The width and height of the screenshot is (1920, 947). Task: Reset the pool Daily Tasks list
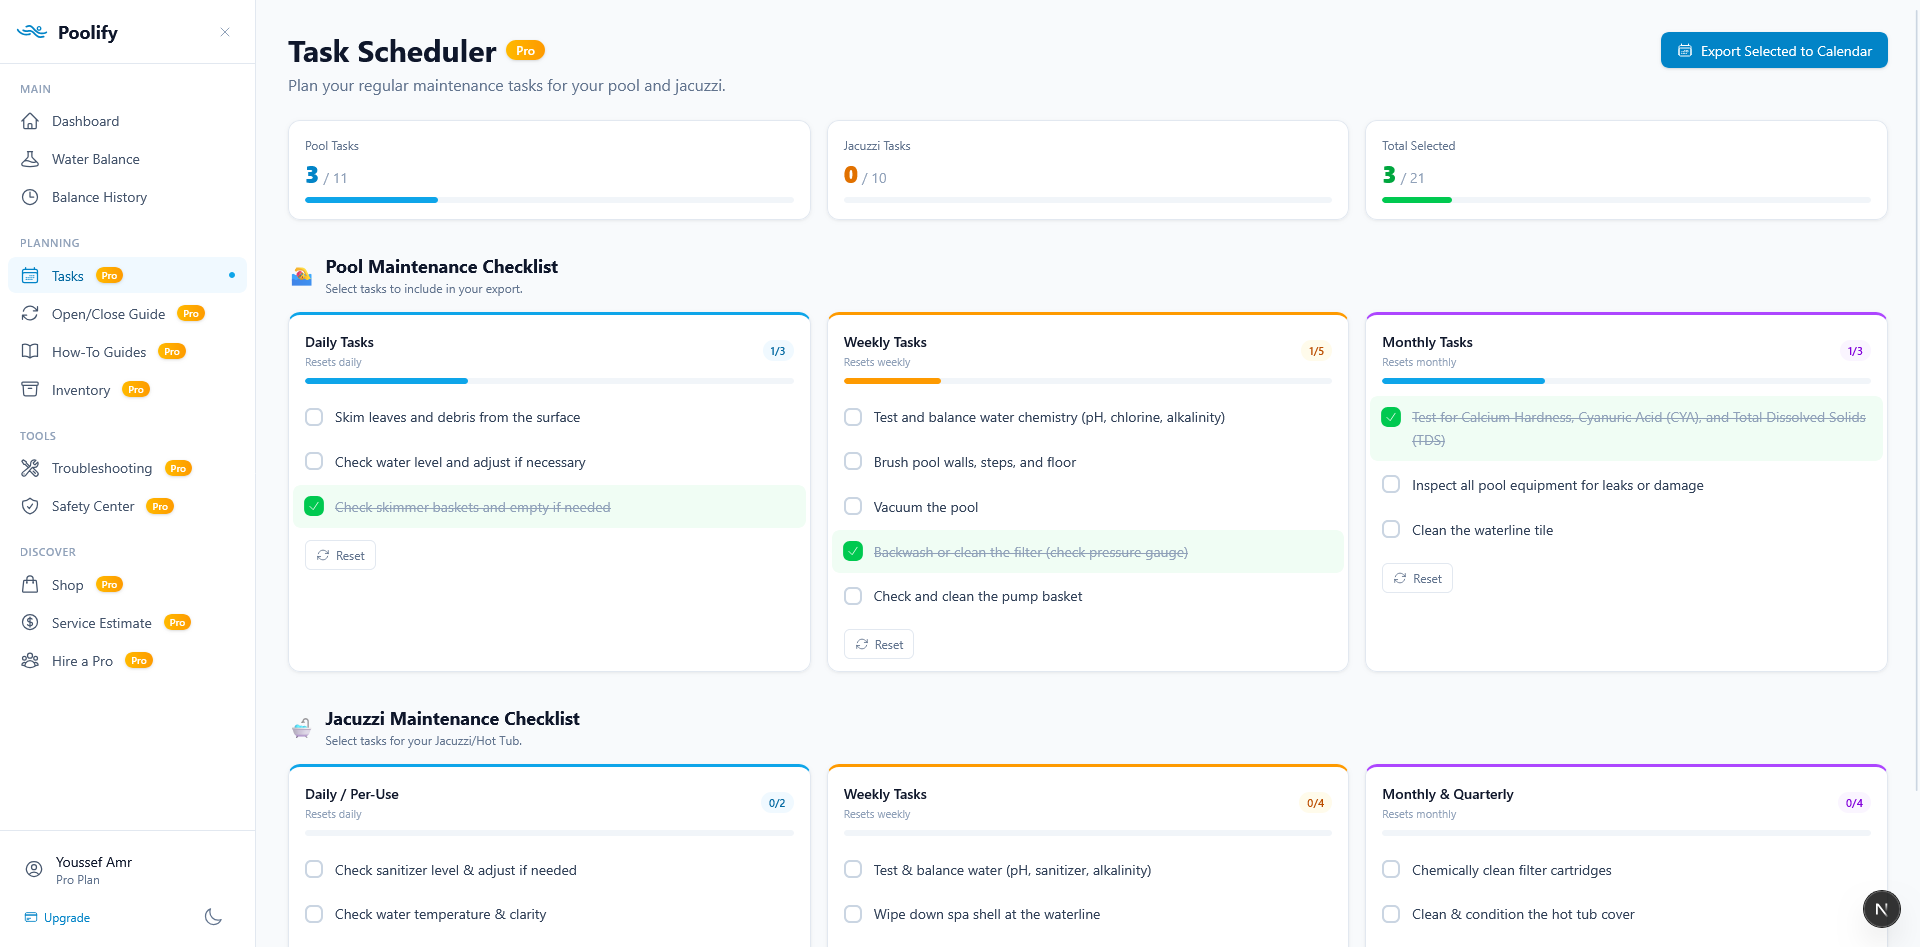340,555
